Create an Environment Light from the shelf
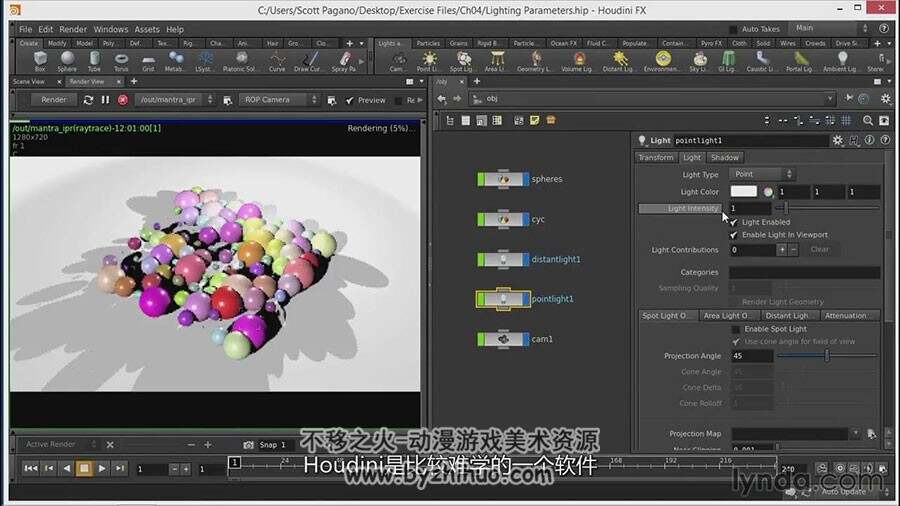The image size is (900, 506). [662, 61]
